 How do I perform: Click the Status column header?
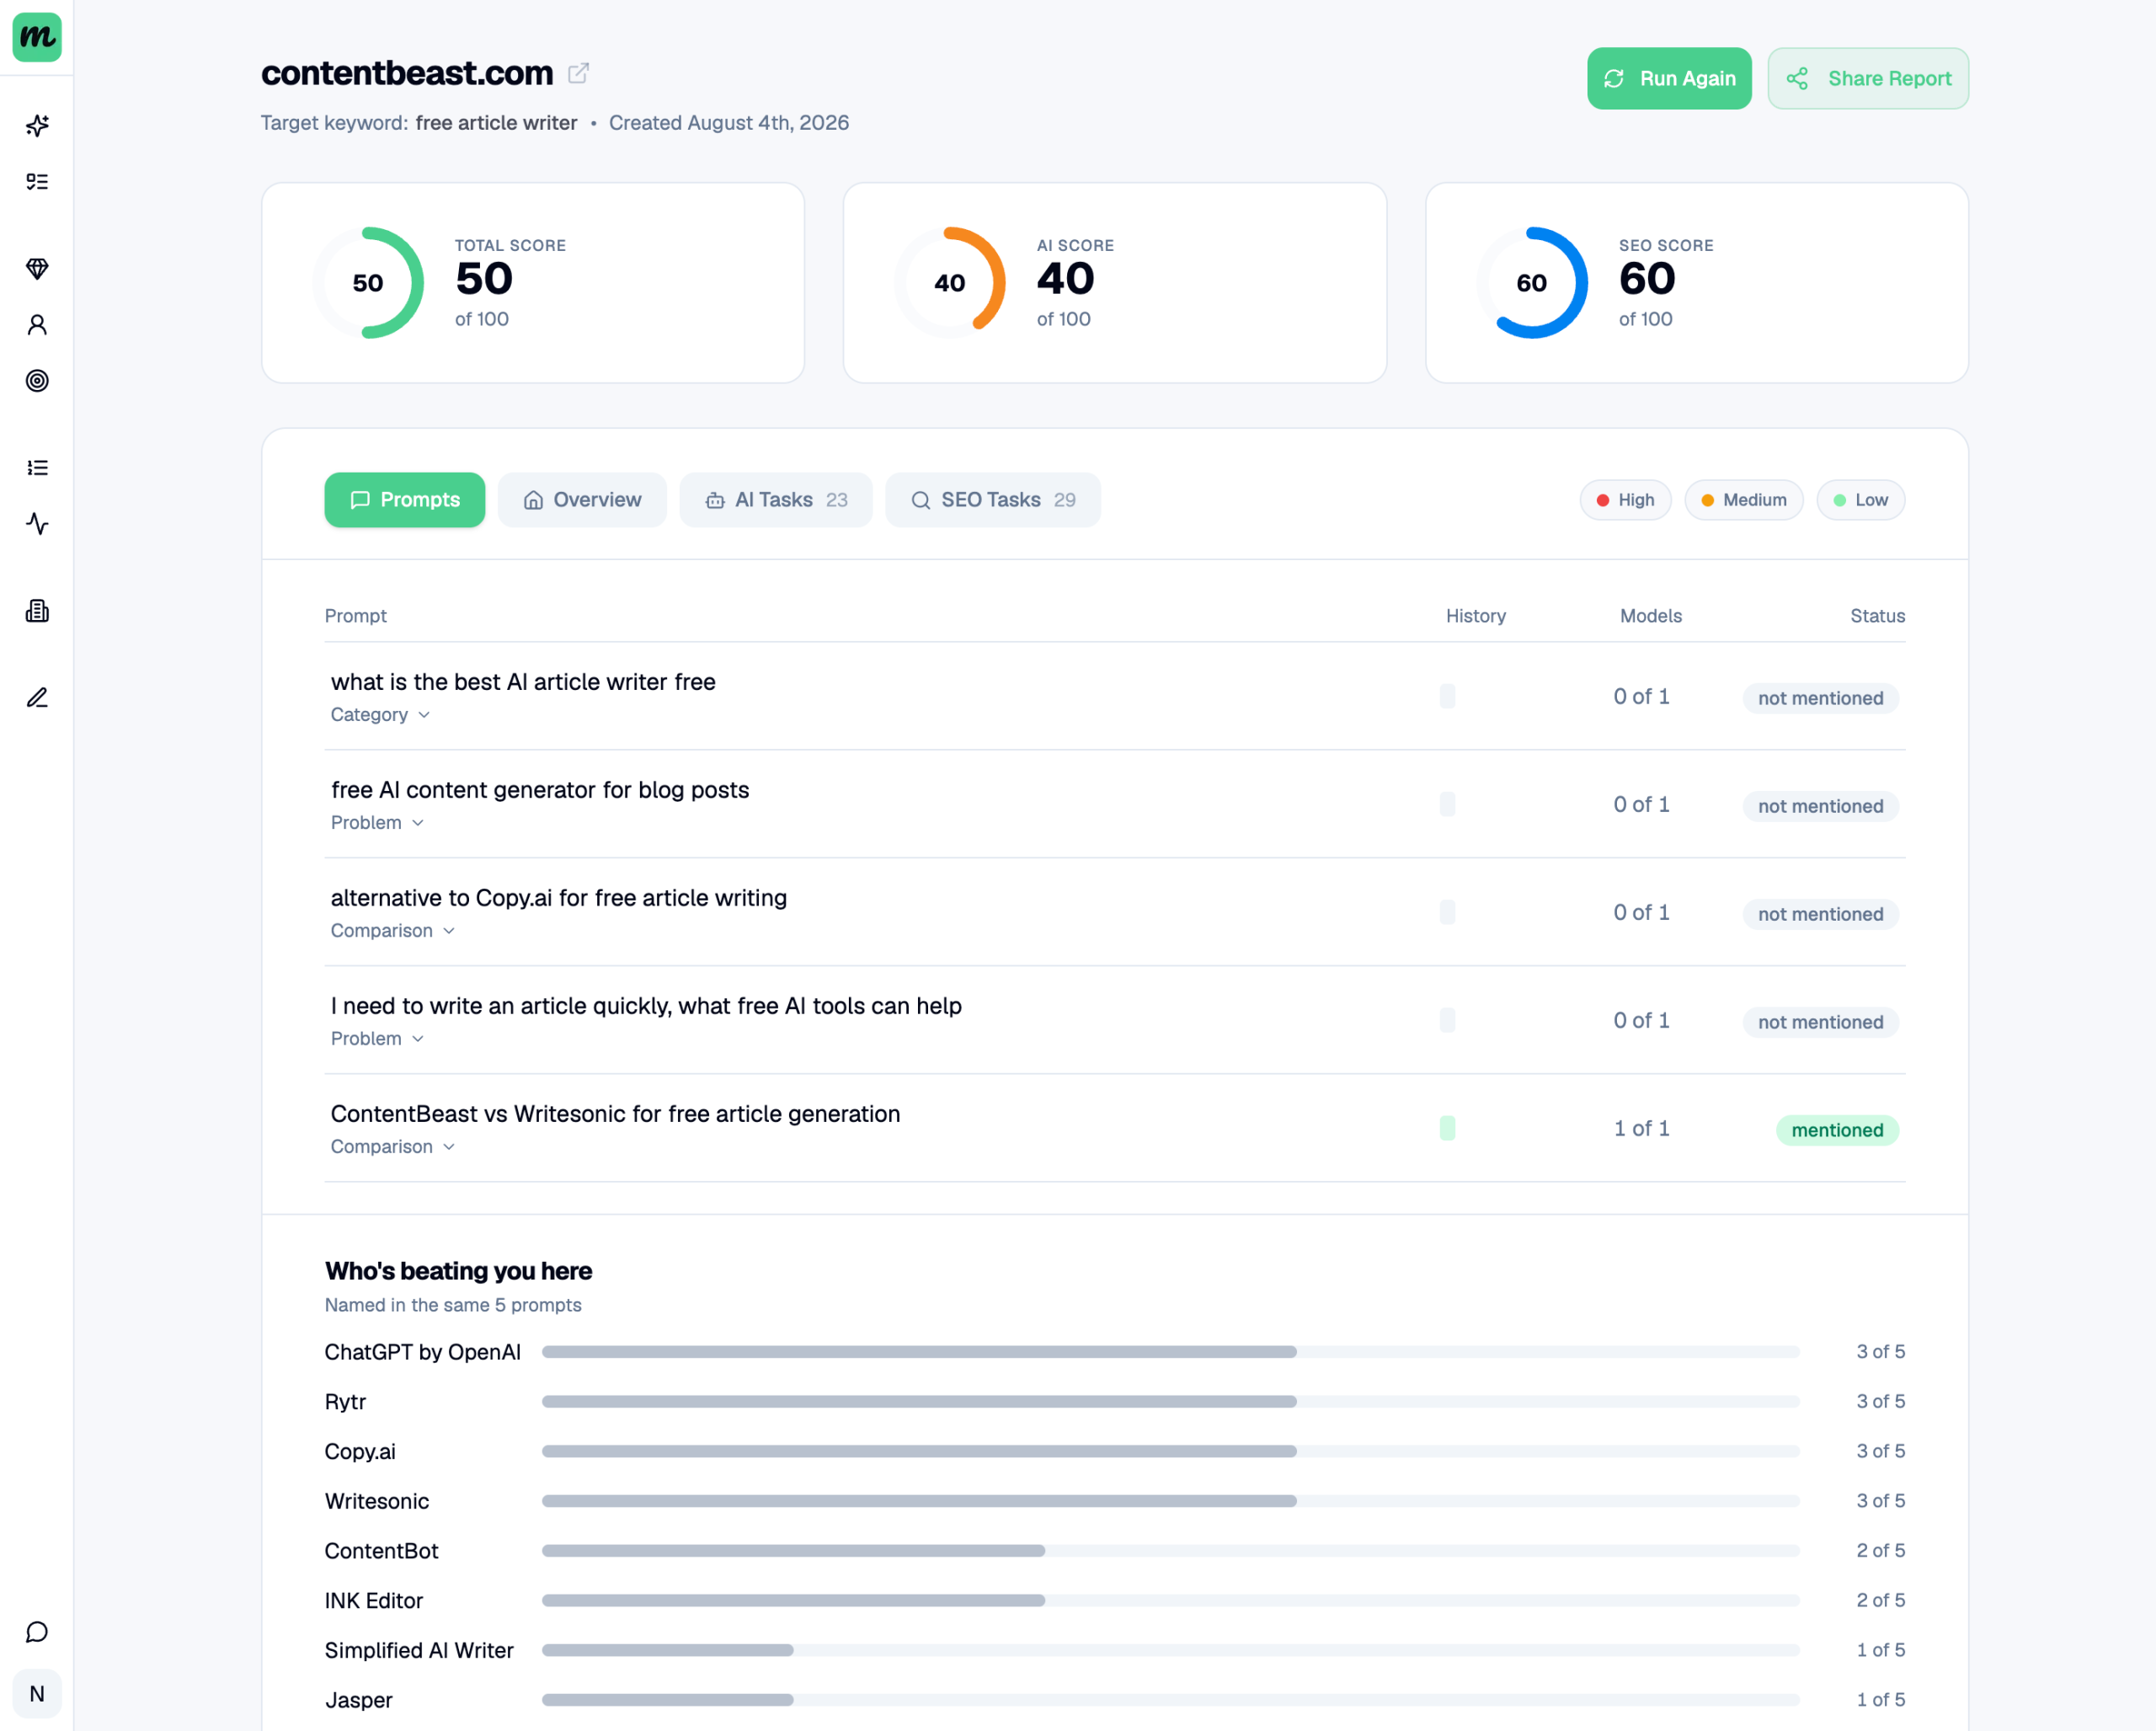(1877, 616)
